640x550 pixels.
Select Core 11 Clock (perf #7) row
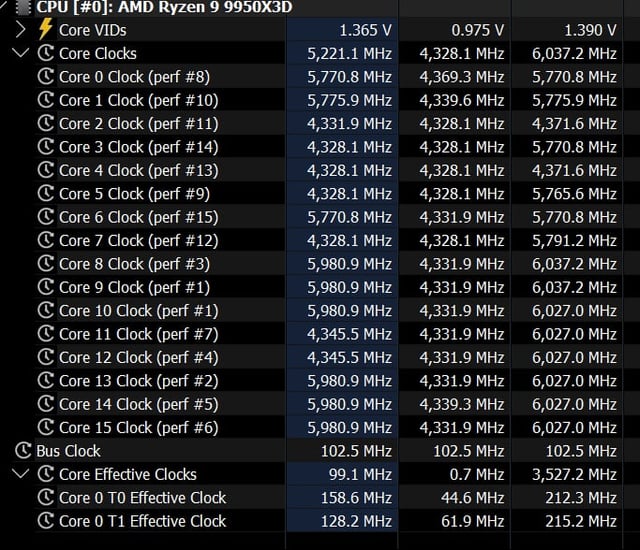tap(139, 334)
